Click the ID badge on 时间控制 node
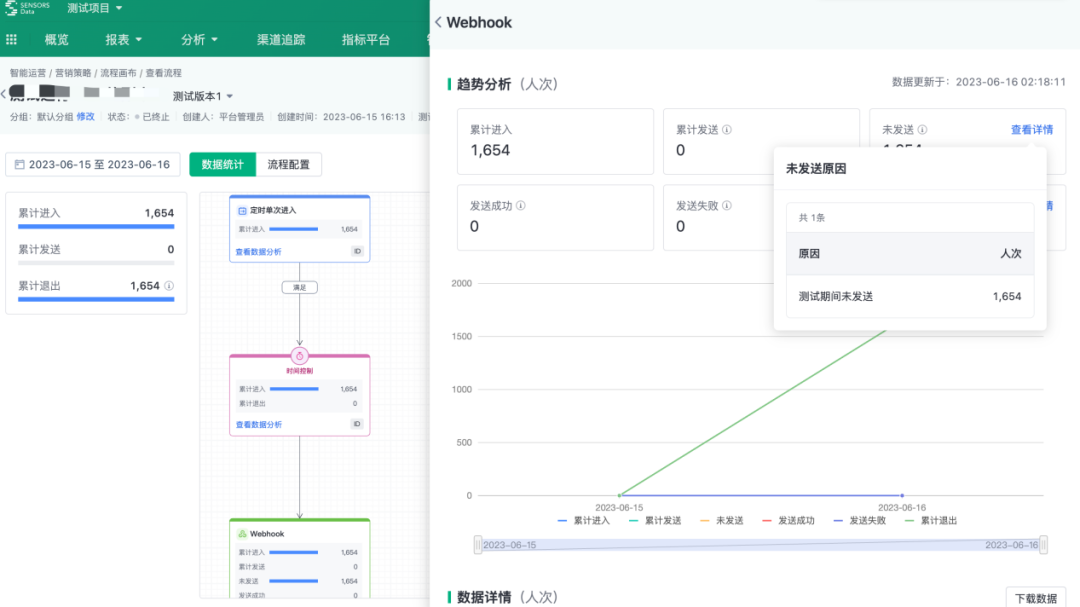 [x=357, y=424]
